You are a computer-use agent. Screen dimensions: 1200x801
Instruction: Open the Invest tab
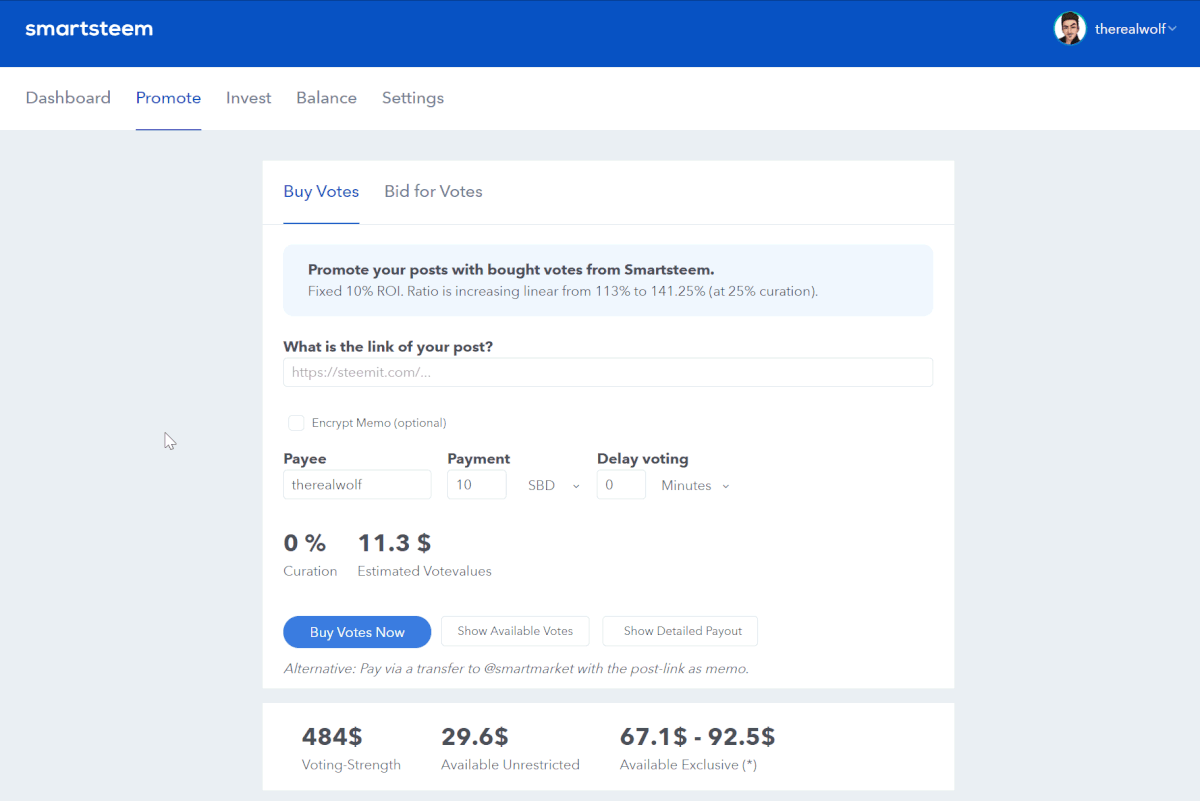[x=248, y=98]
